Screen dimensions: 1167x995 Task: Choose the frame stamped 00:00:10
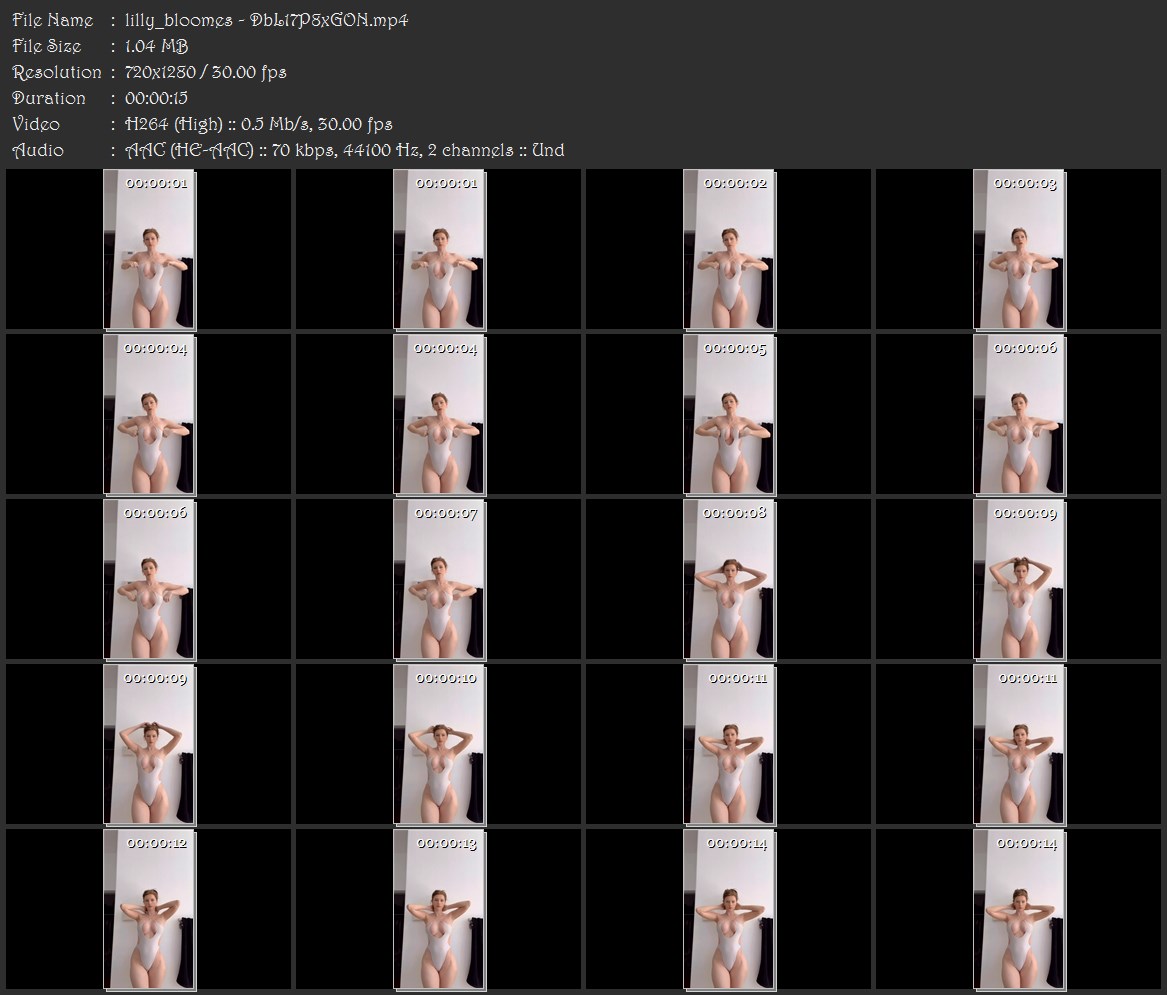[x=439, y=744]
